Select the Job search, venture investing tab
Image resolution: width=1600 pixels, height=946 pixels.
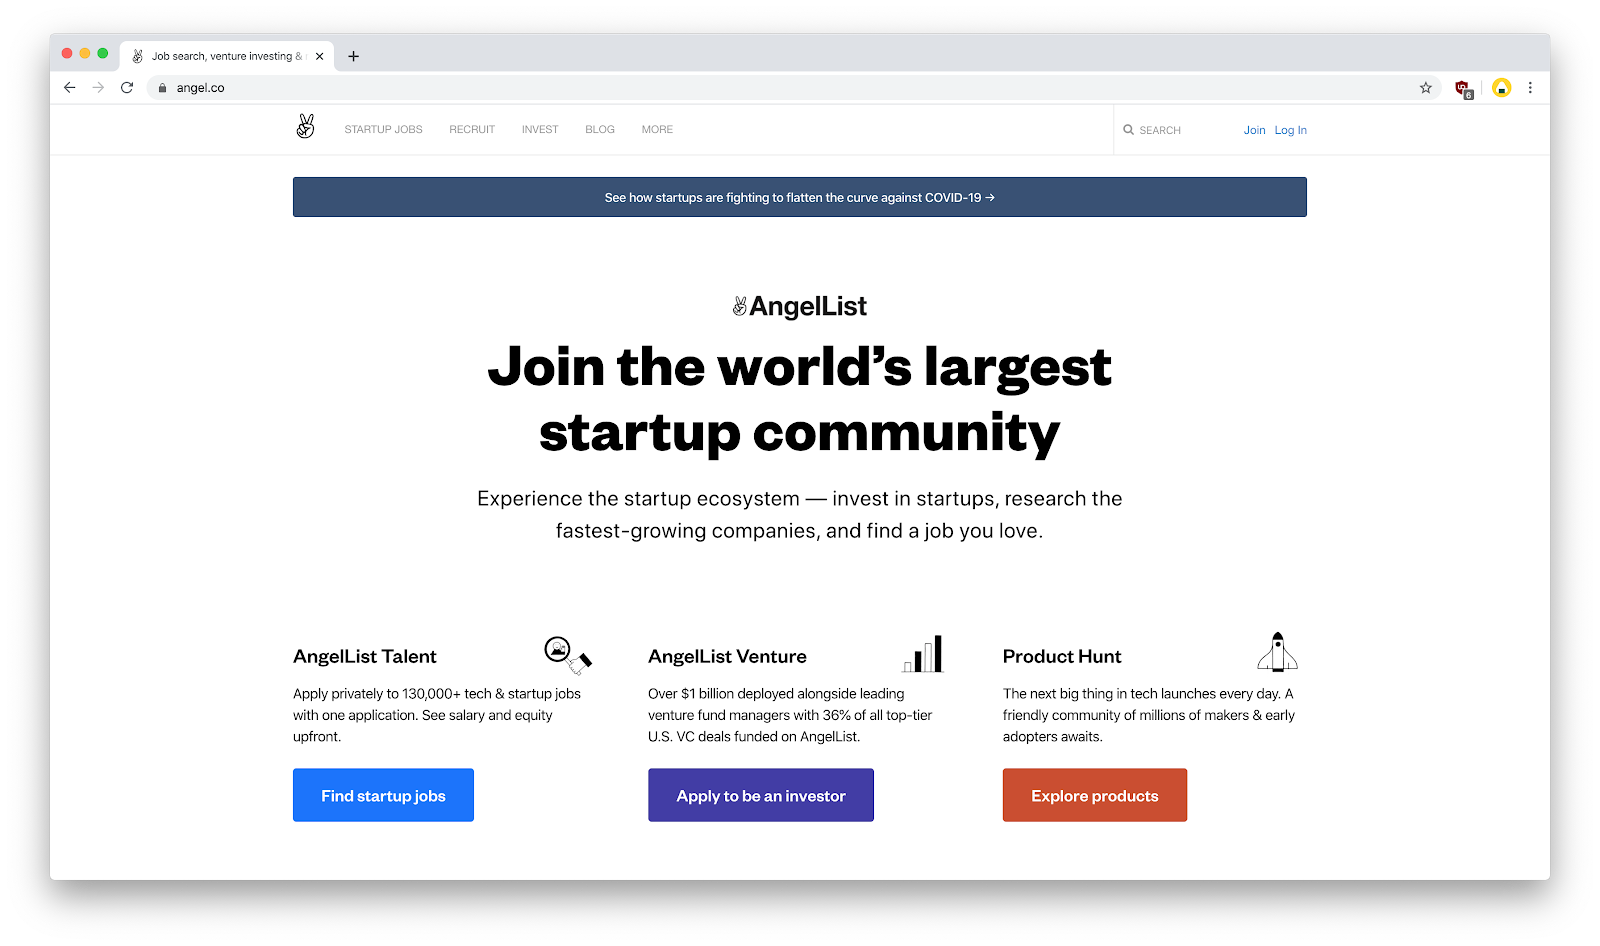click(227, 56)
